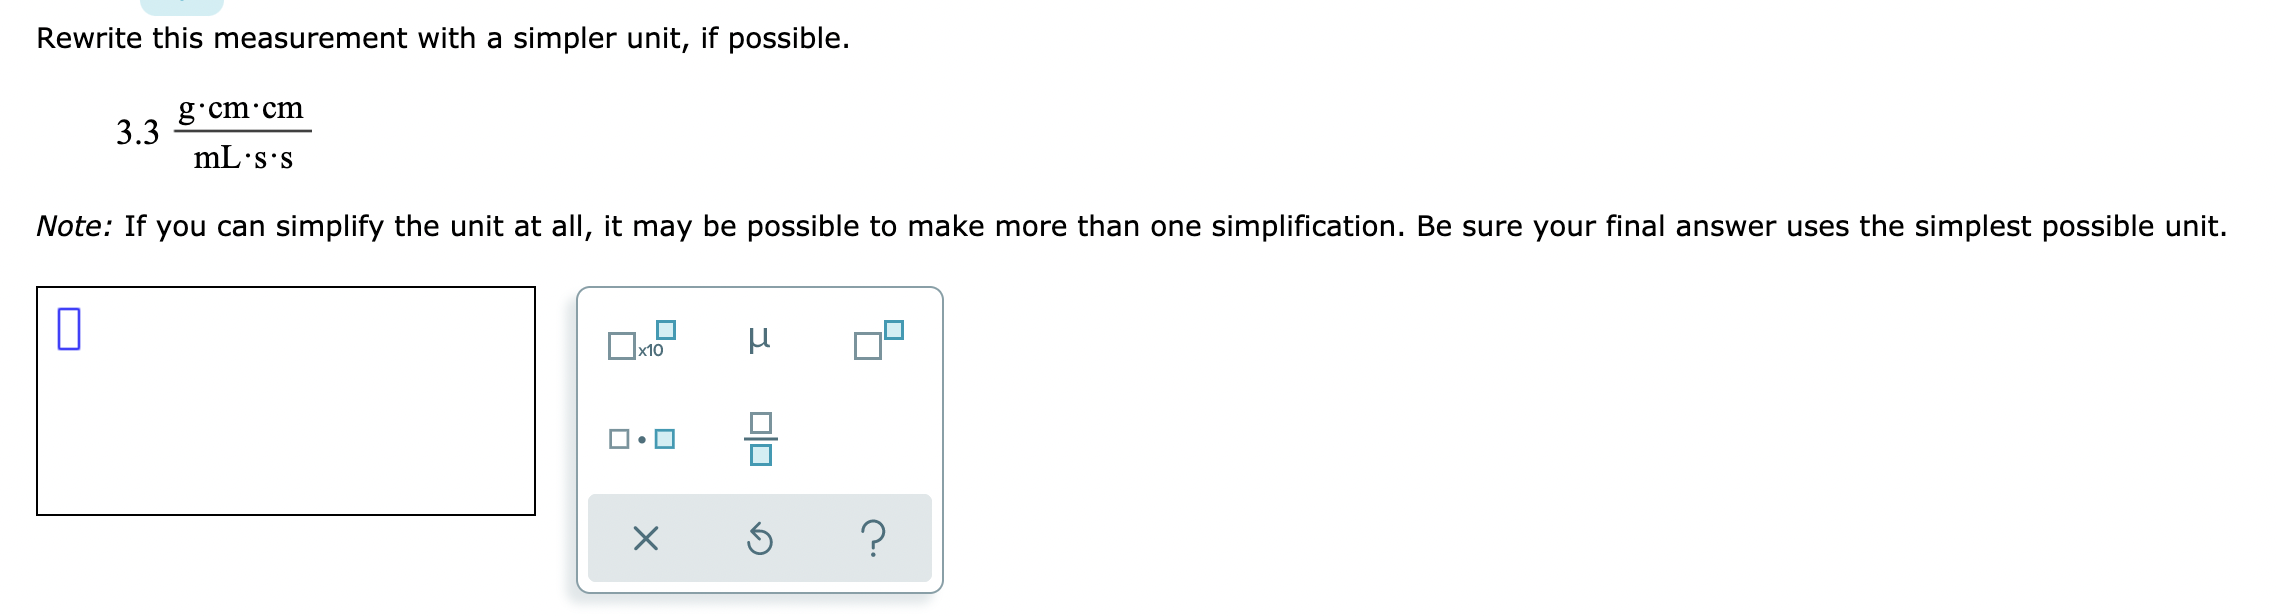Open palette help via the question mark key
This screenshot has width=2277, height=616.
874,540
